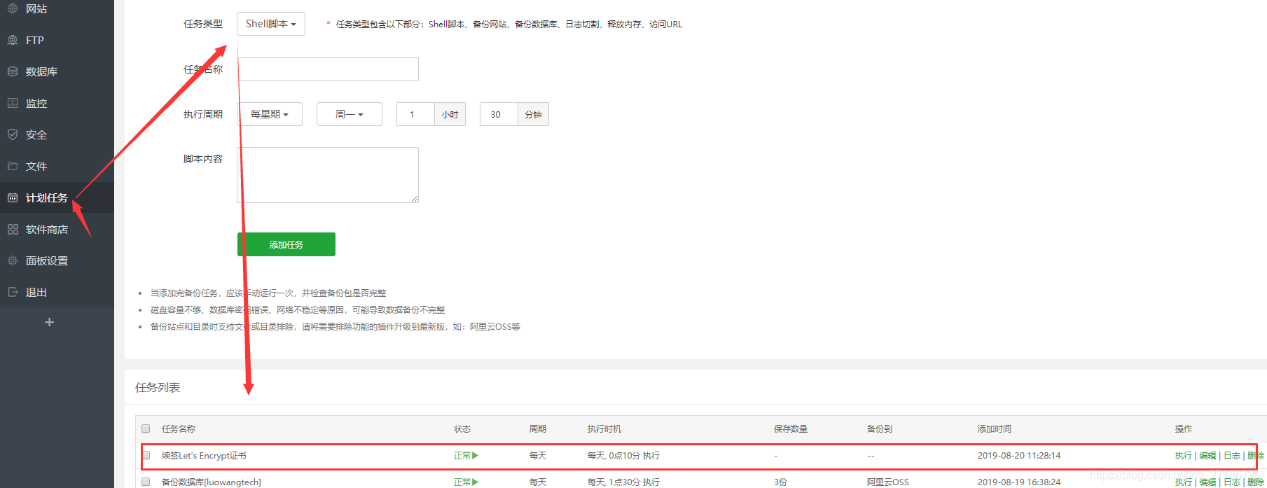
Task: Click the 任务列表 section heading
Action: pos(158,387)
